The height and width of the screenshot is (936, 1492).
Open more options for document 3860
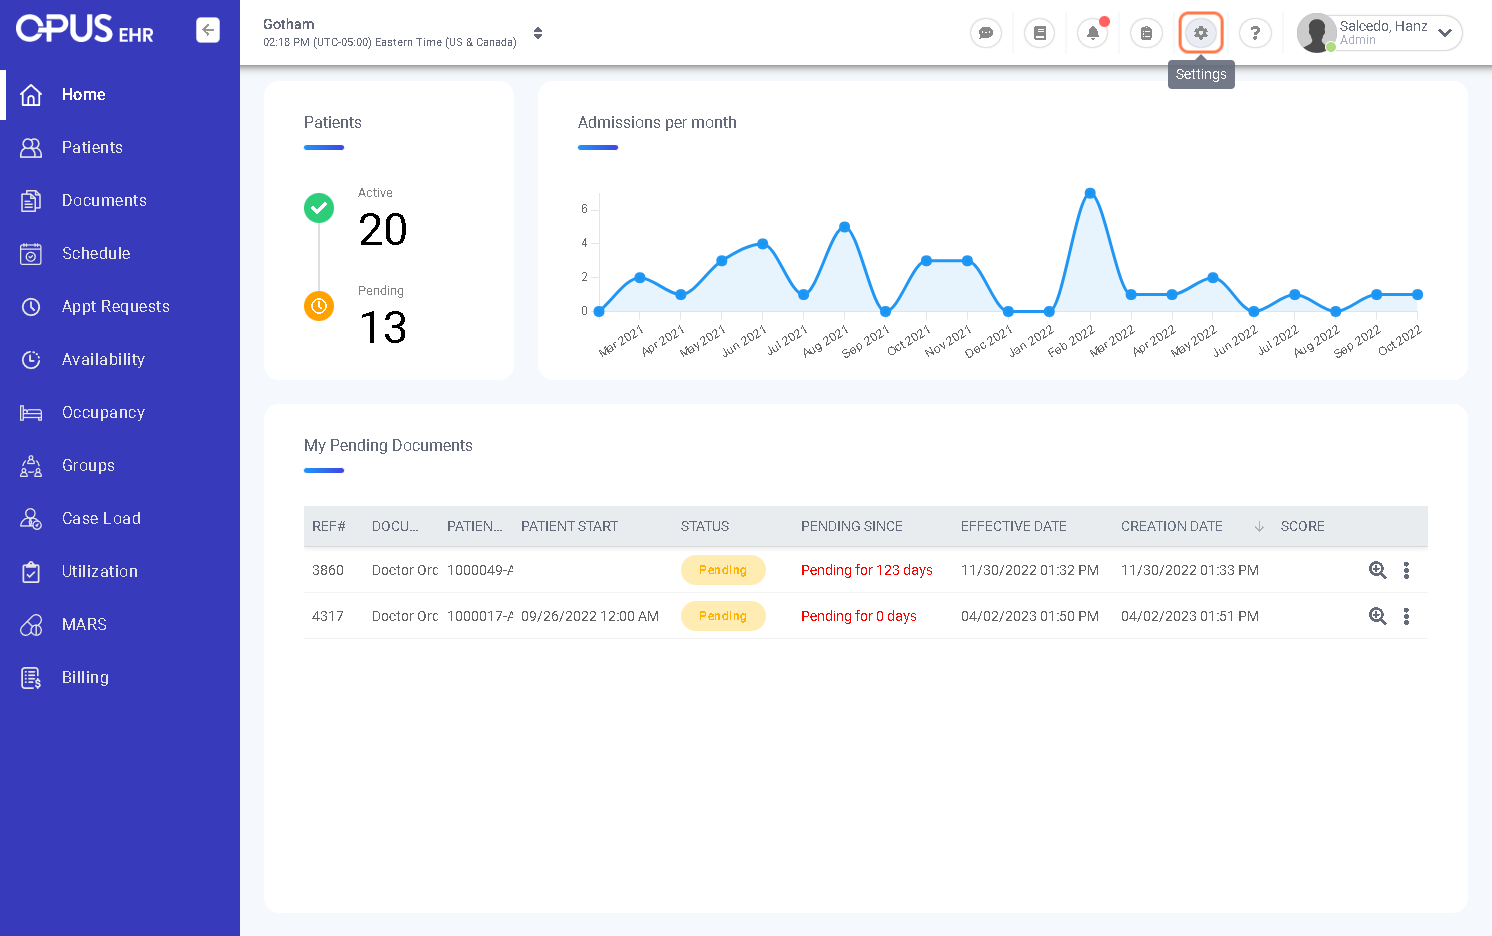pyautogui.click(x=1406, y=570)
